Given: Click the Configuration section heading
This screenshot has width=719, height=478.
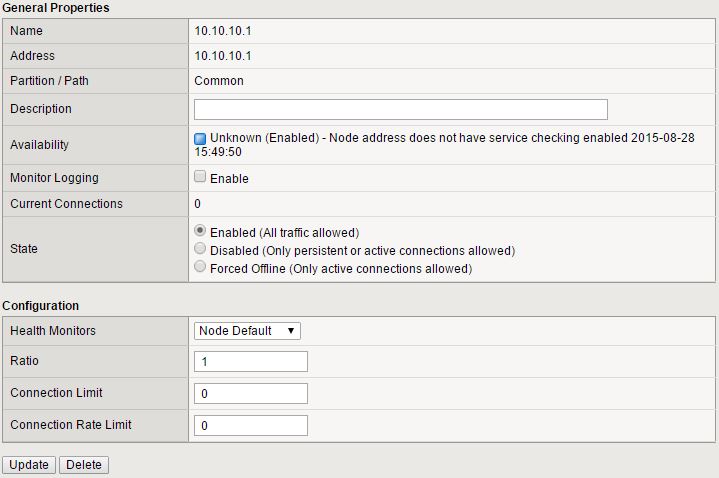Looking at the screenshot, I should click(41, 306).
